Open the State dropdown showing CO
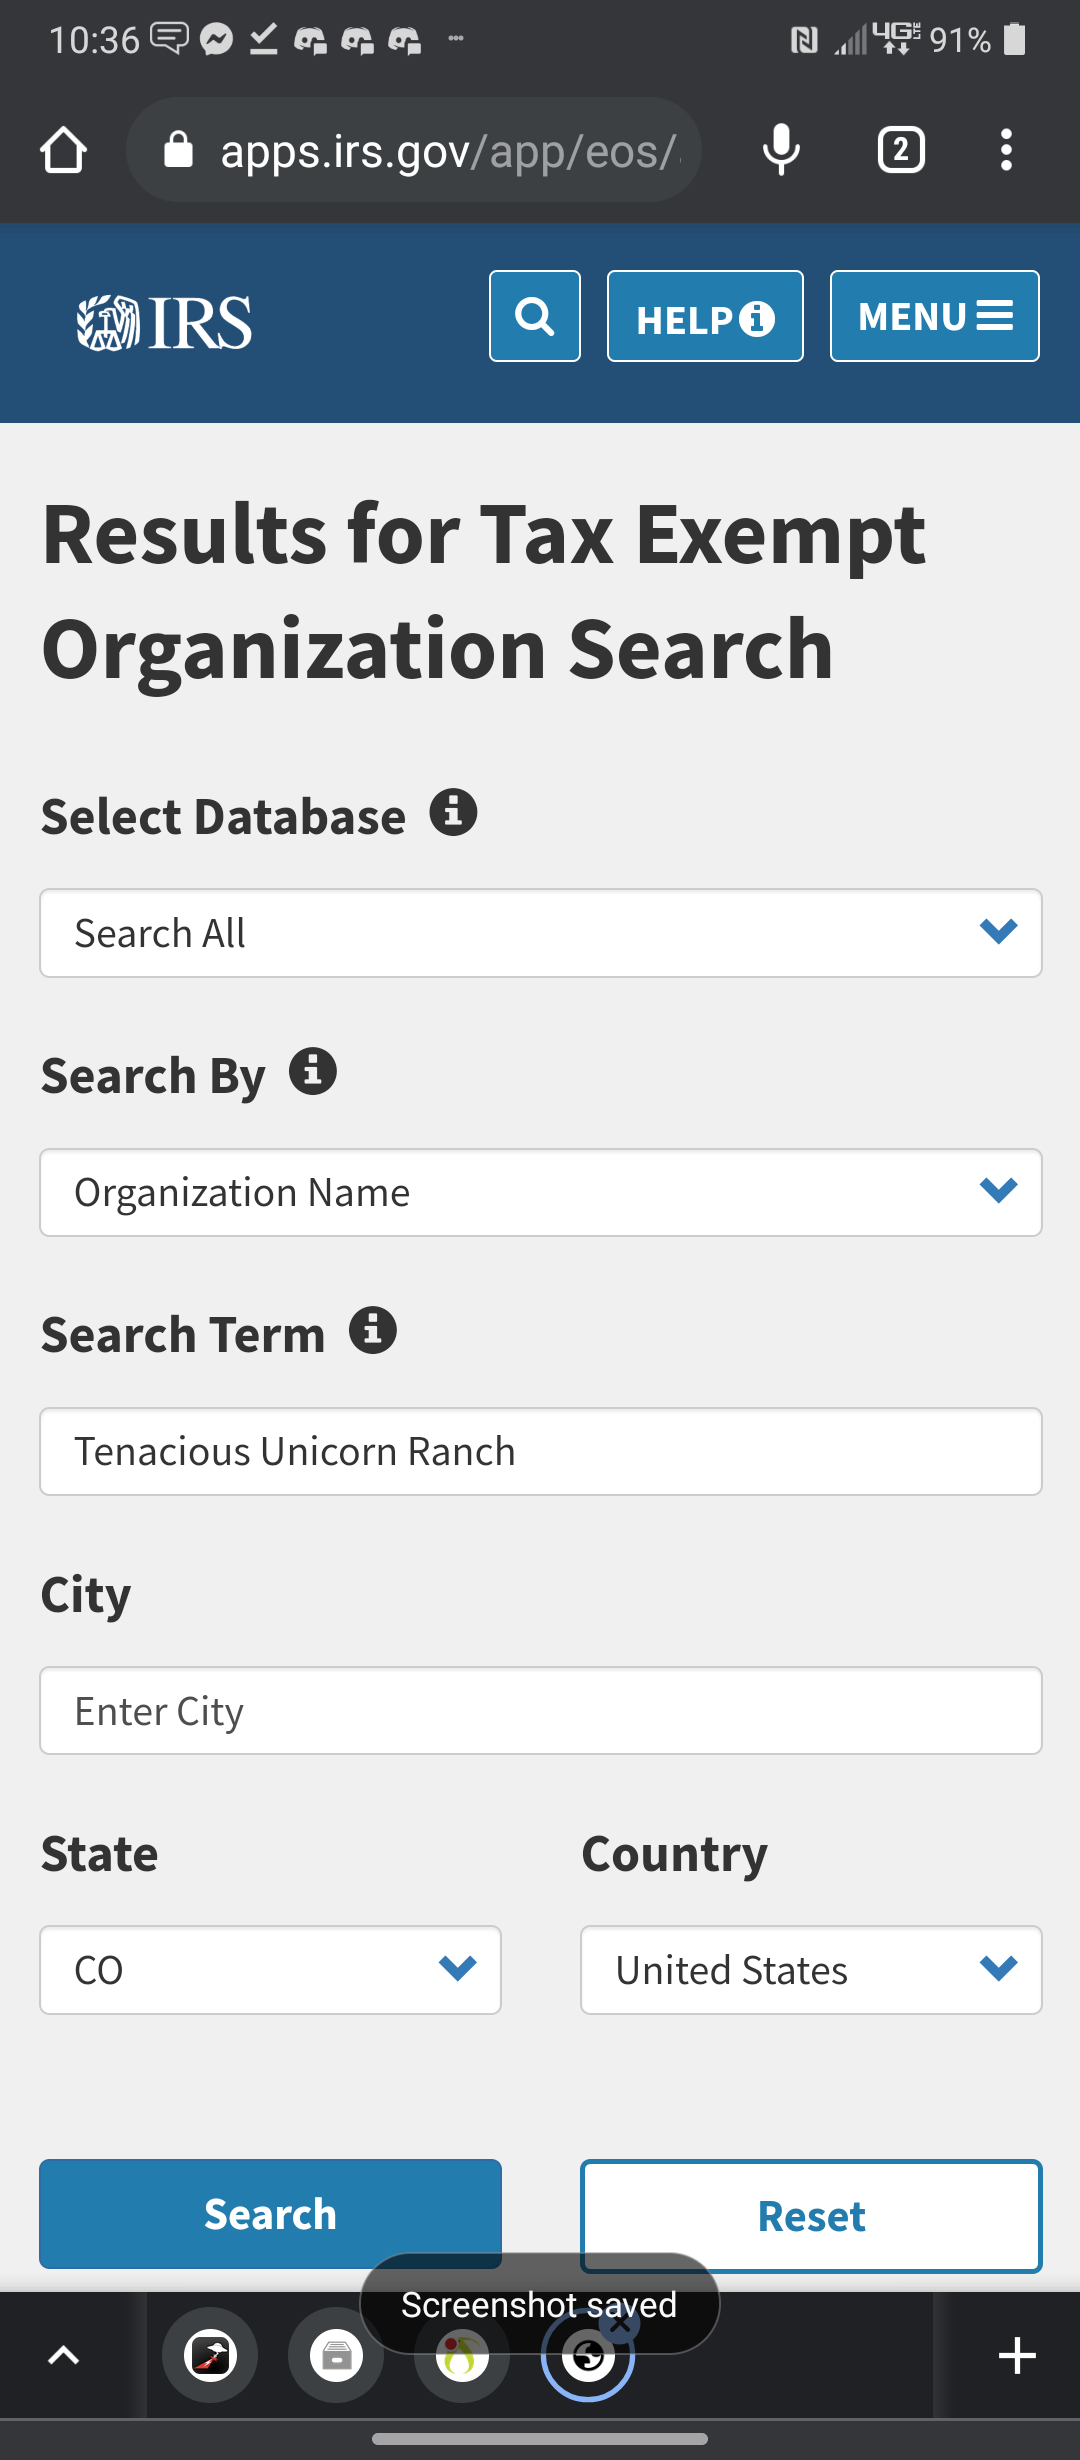 (270, 1970)
